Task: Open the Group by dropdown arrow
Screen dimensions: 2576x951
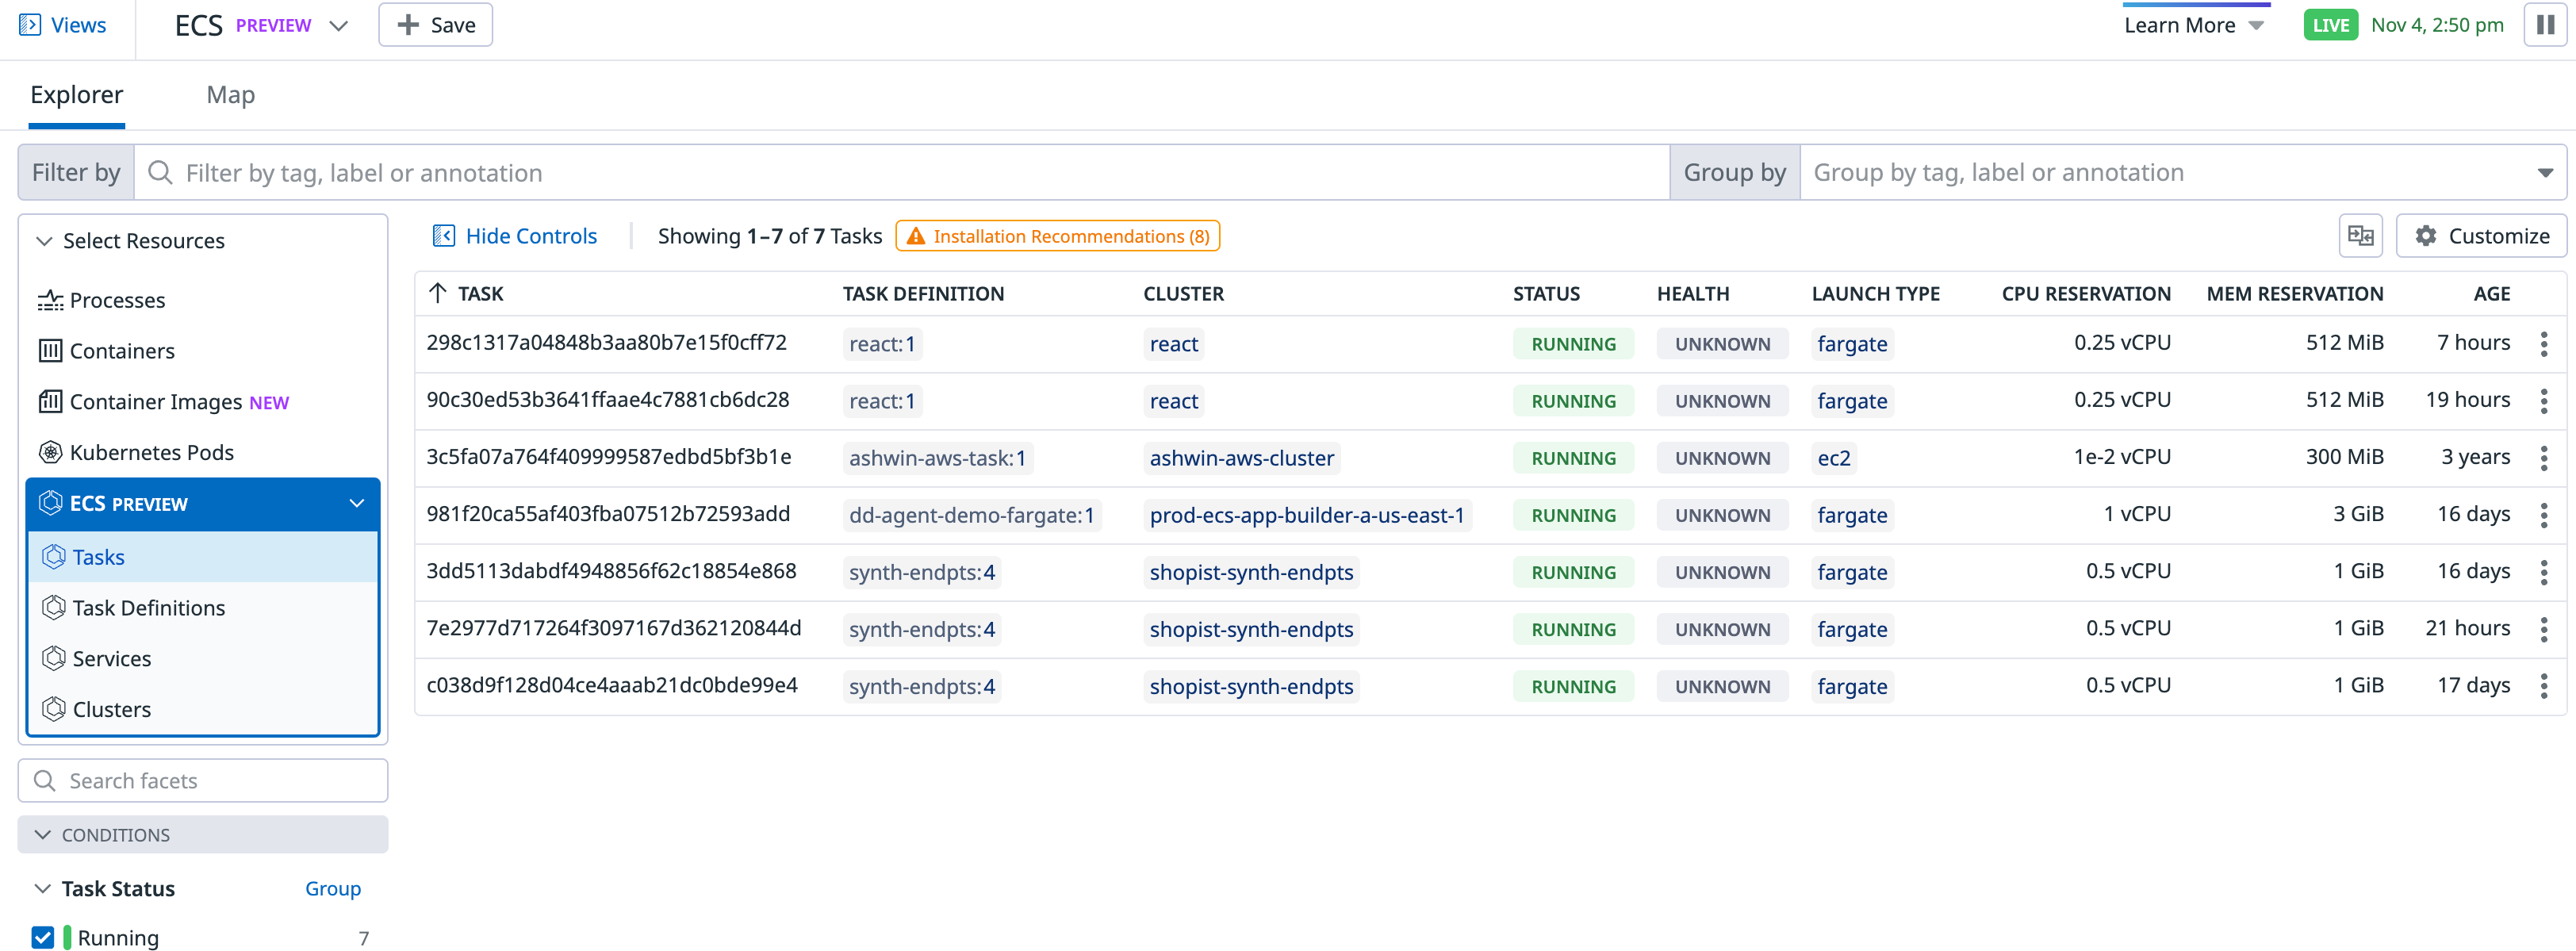Action: point(2544,173)
